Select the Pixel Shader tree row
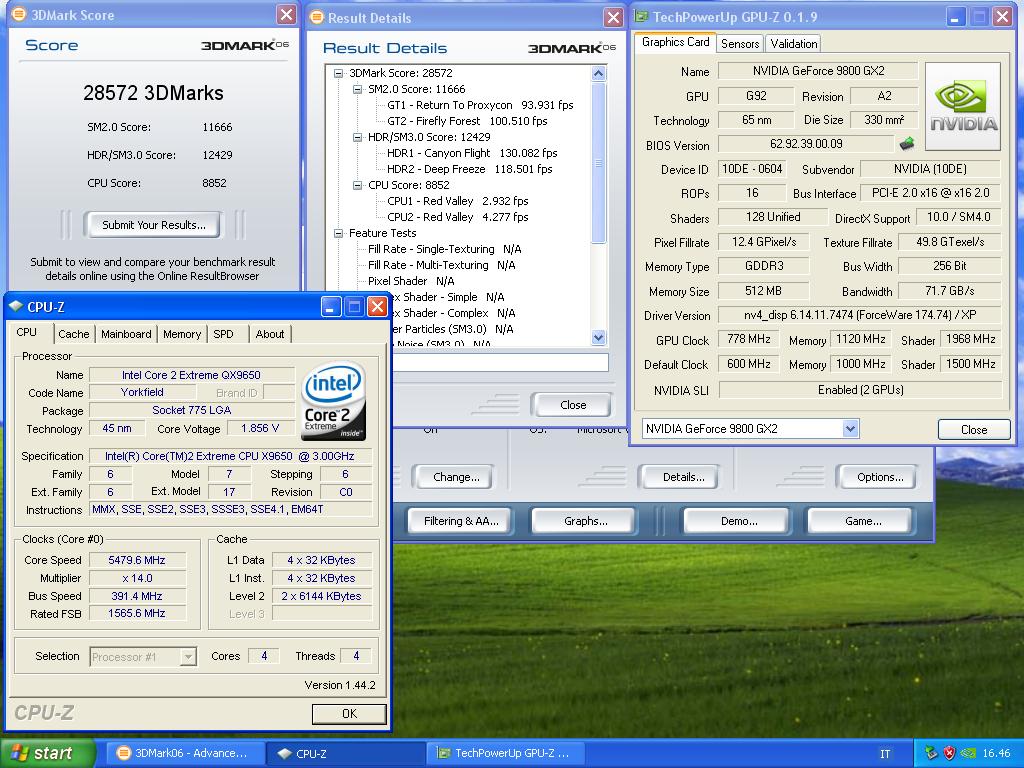Image resolution: width=1024 pixels, height=768 pixels. (x=411, y=281)
